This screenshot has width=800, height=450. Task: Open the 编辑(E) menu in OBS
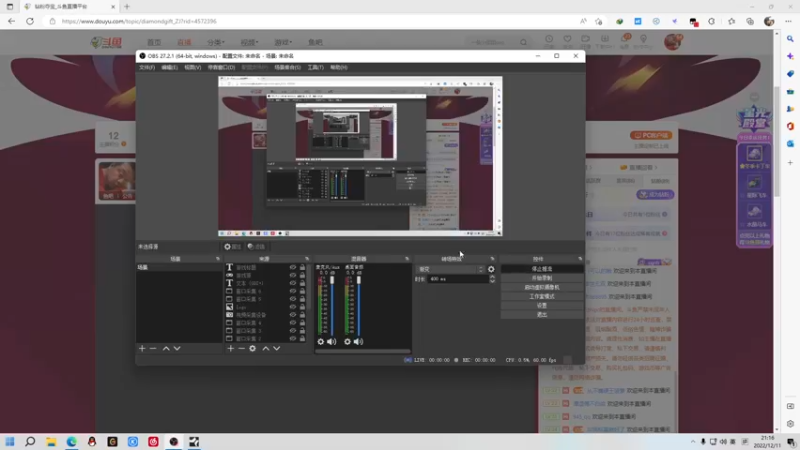[169, 67]
